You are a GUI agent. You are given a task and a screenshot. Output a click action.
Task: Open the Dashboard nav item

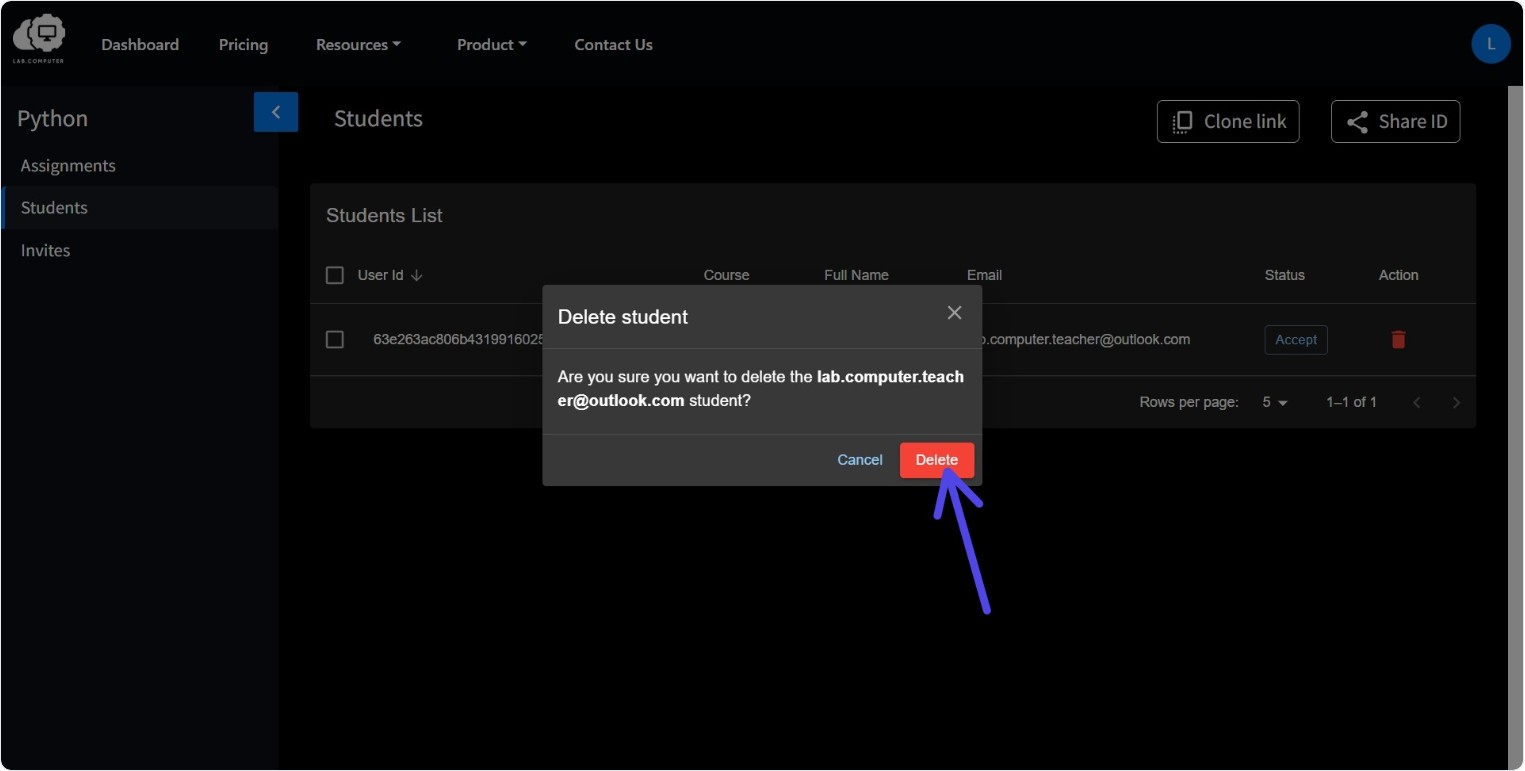(x=140, y=44)
